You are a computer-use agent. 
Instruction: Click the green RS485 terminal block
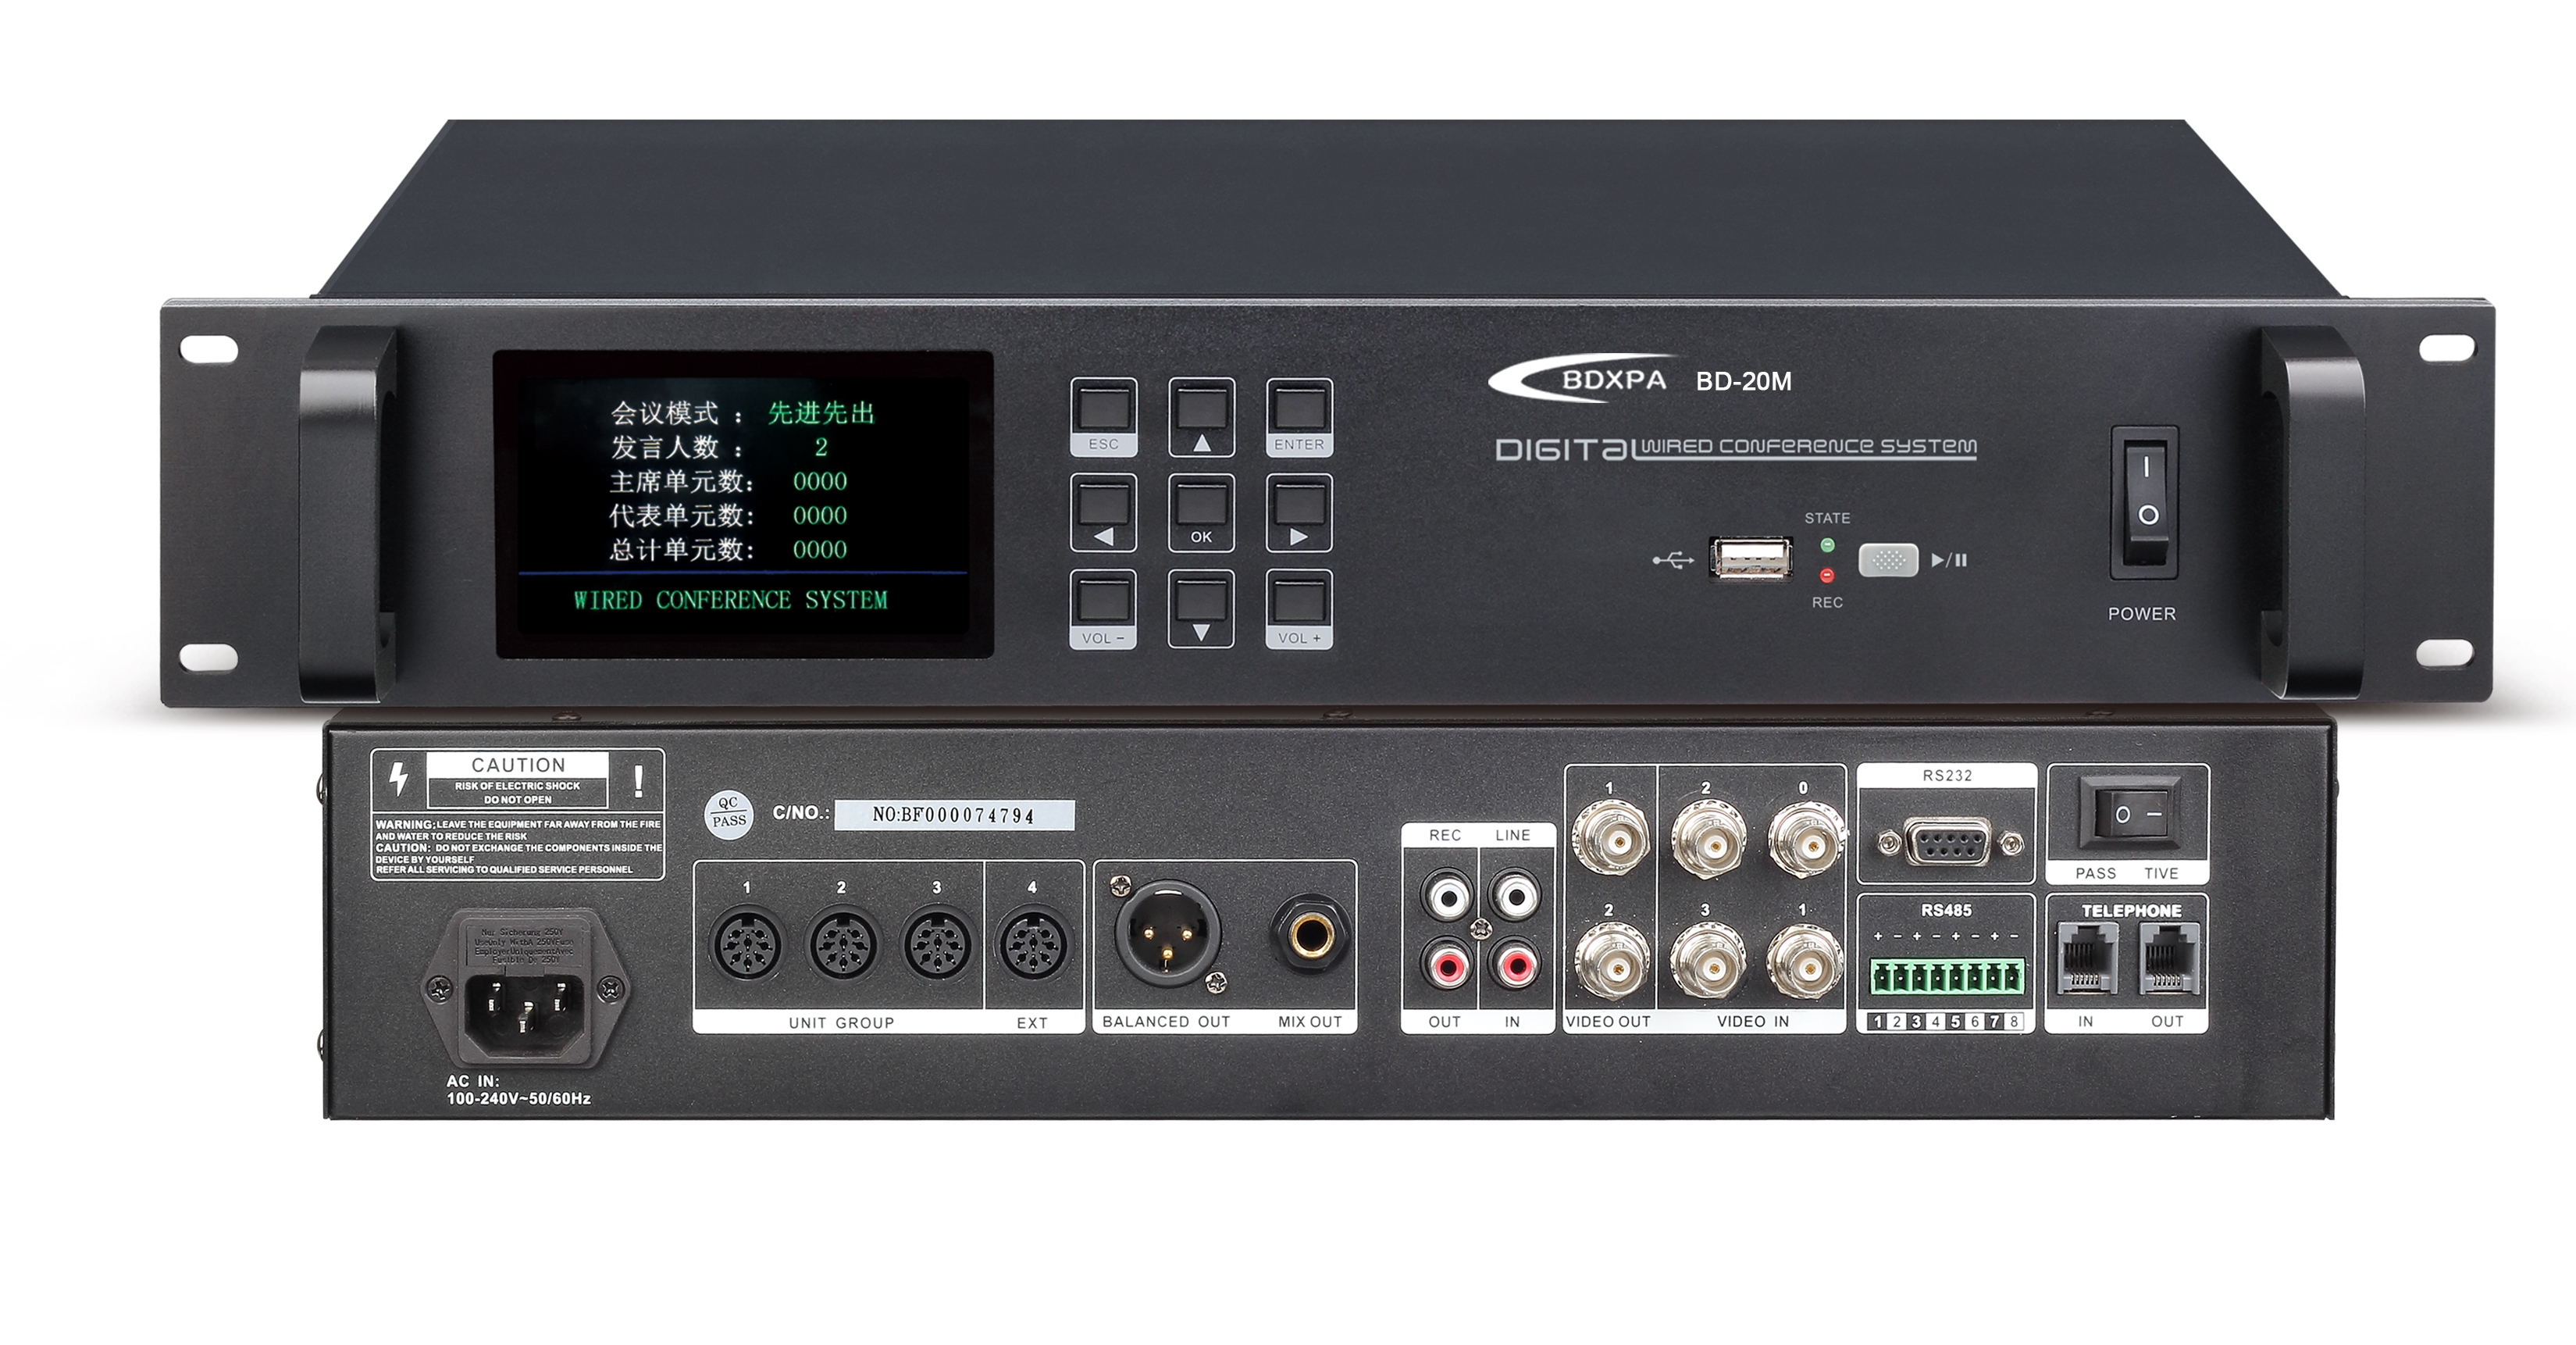(x=1947, y=976)
